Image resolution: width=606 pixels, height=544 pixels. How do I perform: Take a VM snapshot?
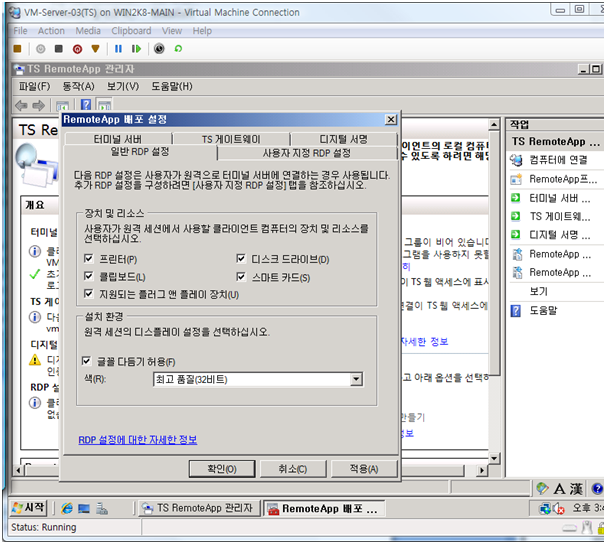click(159, 49)
